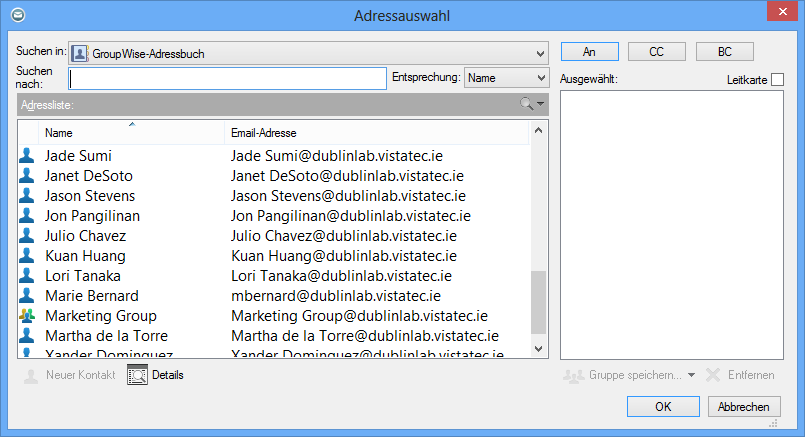Sort list by Name column header
This screenshot has width=805, height=437.
[131, 133]
